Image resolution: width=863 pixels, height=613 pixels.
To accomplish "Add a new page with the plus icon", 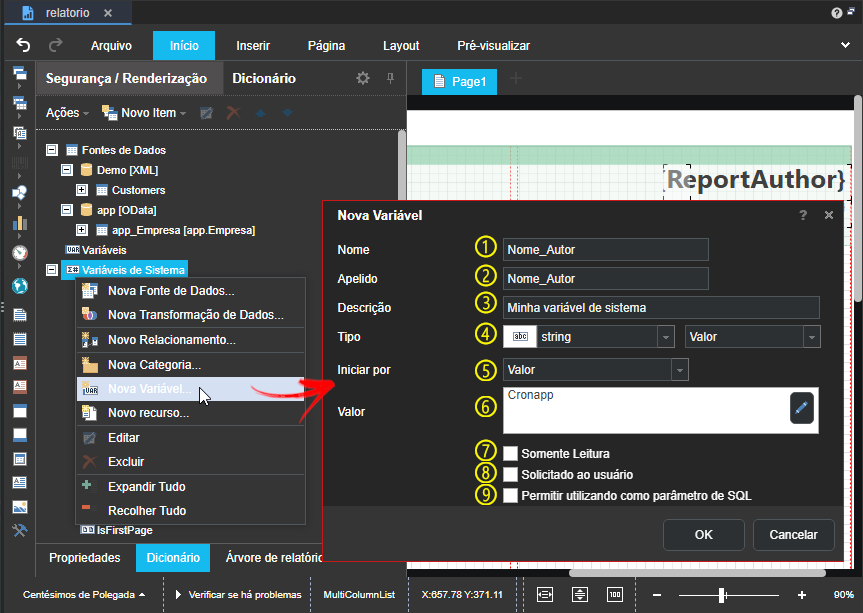I will coord(516,79).
